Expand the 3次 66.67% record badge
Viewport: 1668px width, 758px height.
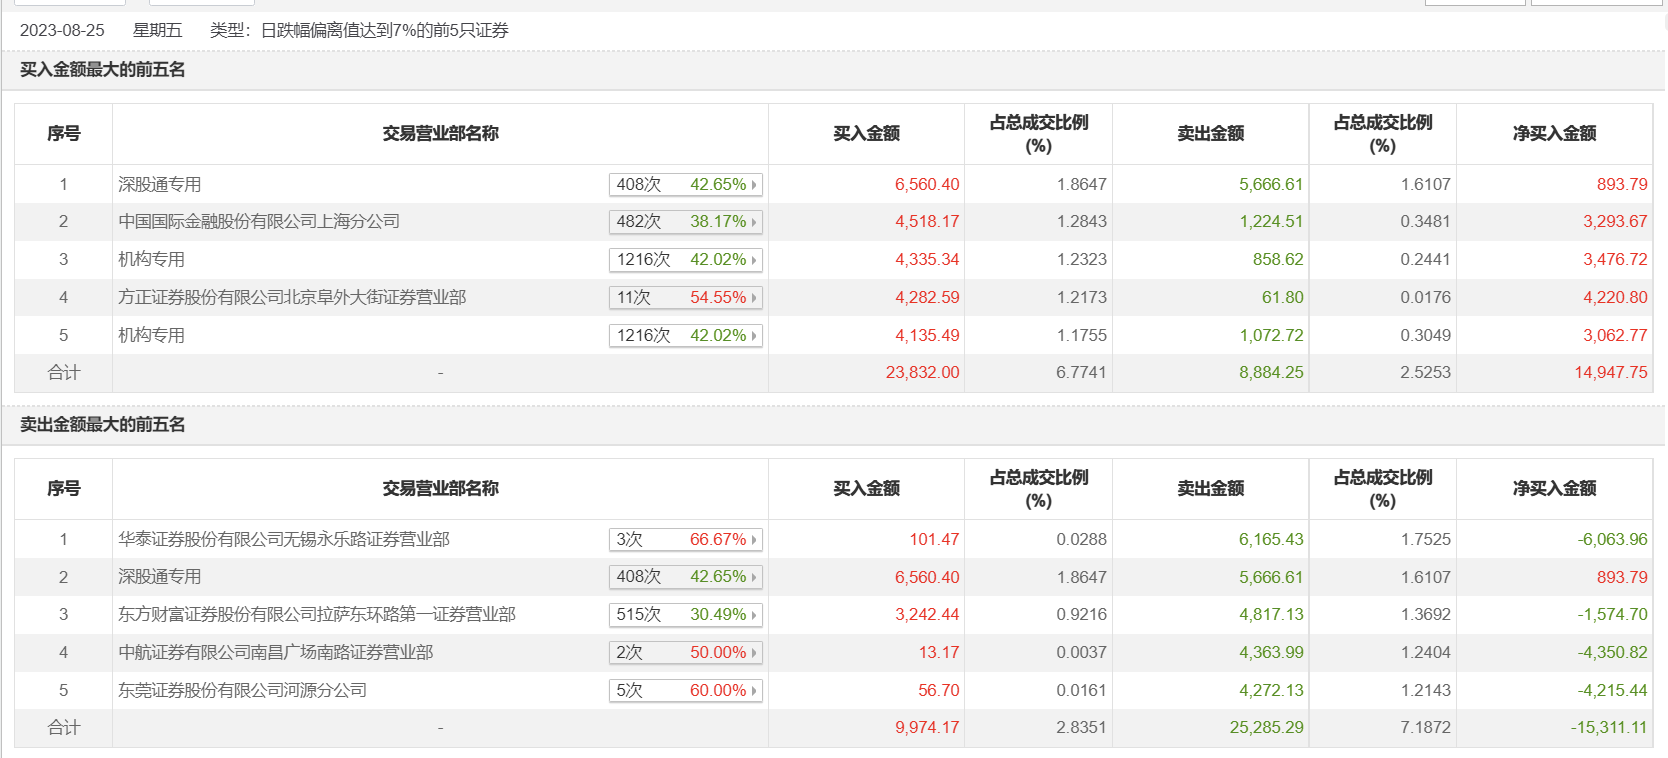point(686,540)
